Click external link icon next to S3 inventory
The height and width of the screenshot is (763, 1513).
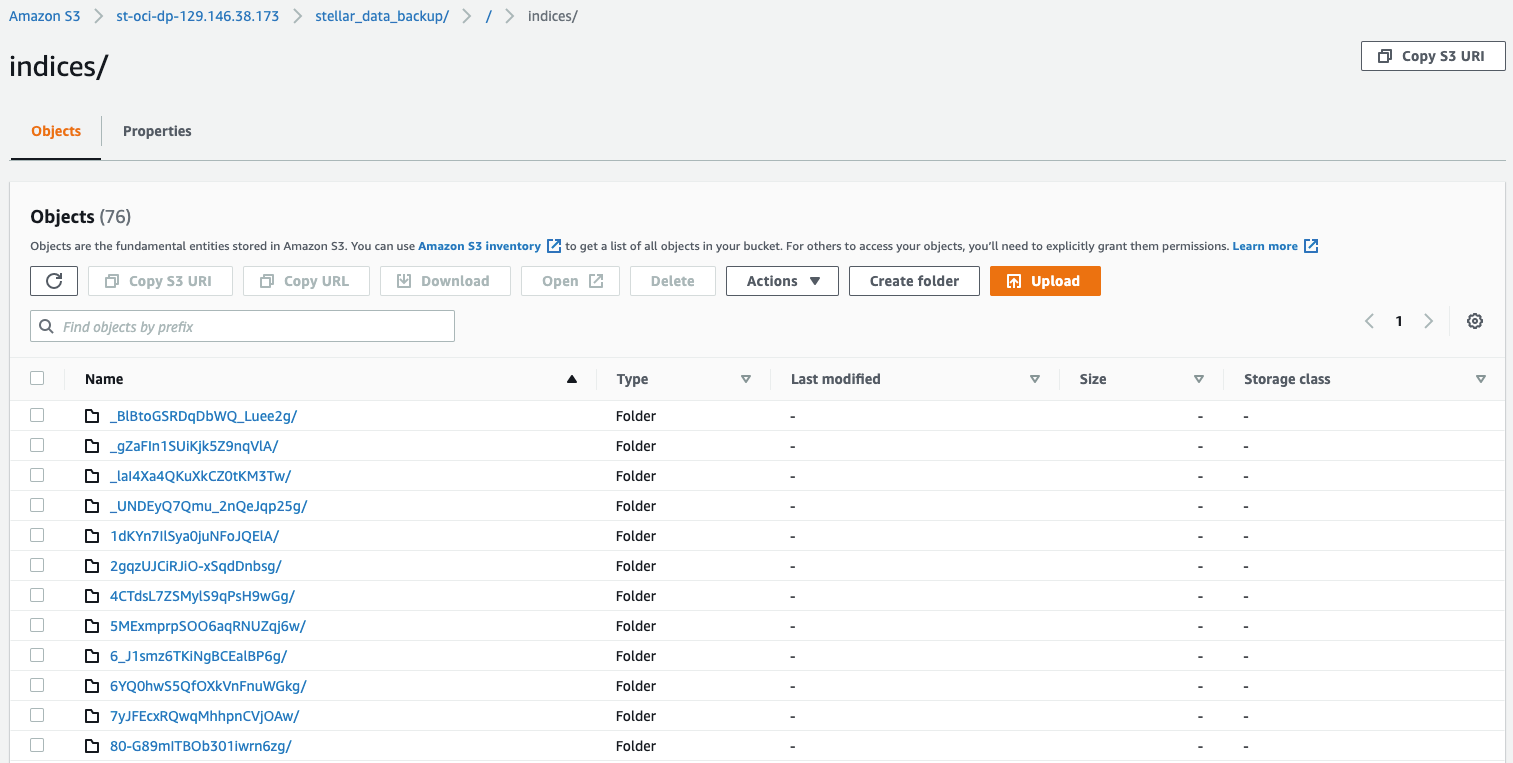coord(553,246)
